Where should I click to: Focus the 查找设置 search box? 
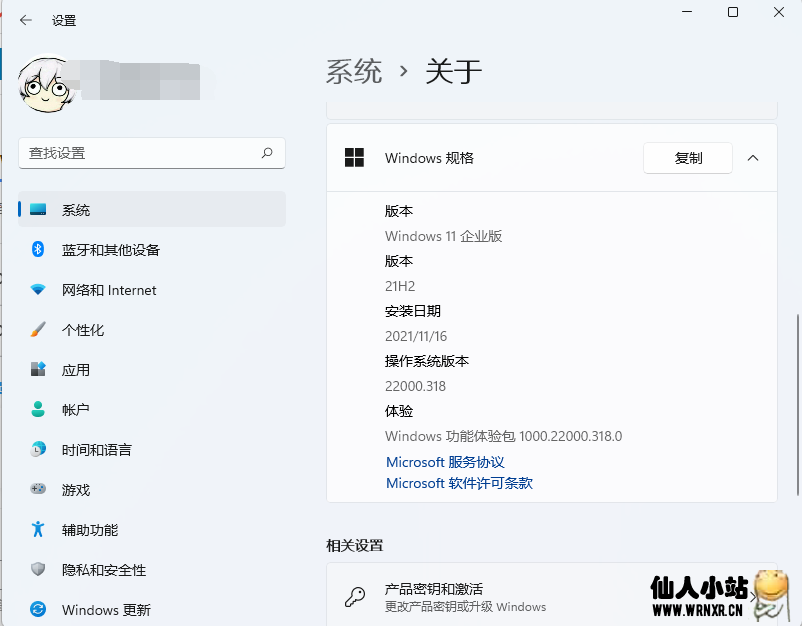152,153
